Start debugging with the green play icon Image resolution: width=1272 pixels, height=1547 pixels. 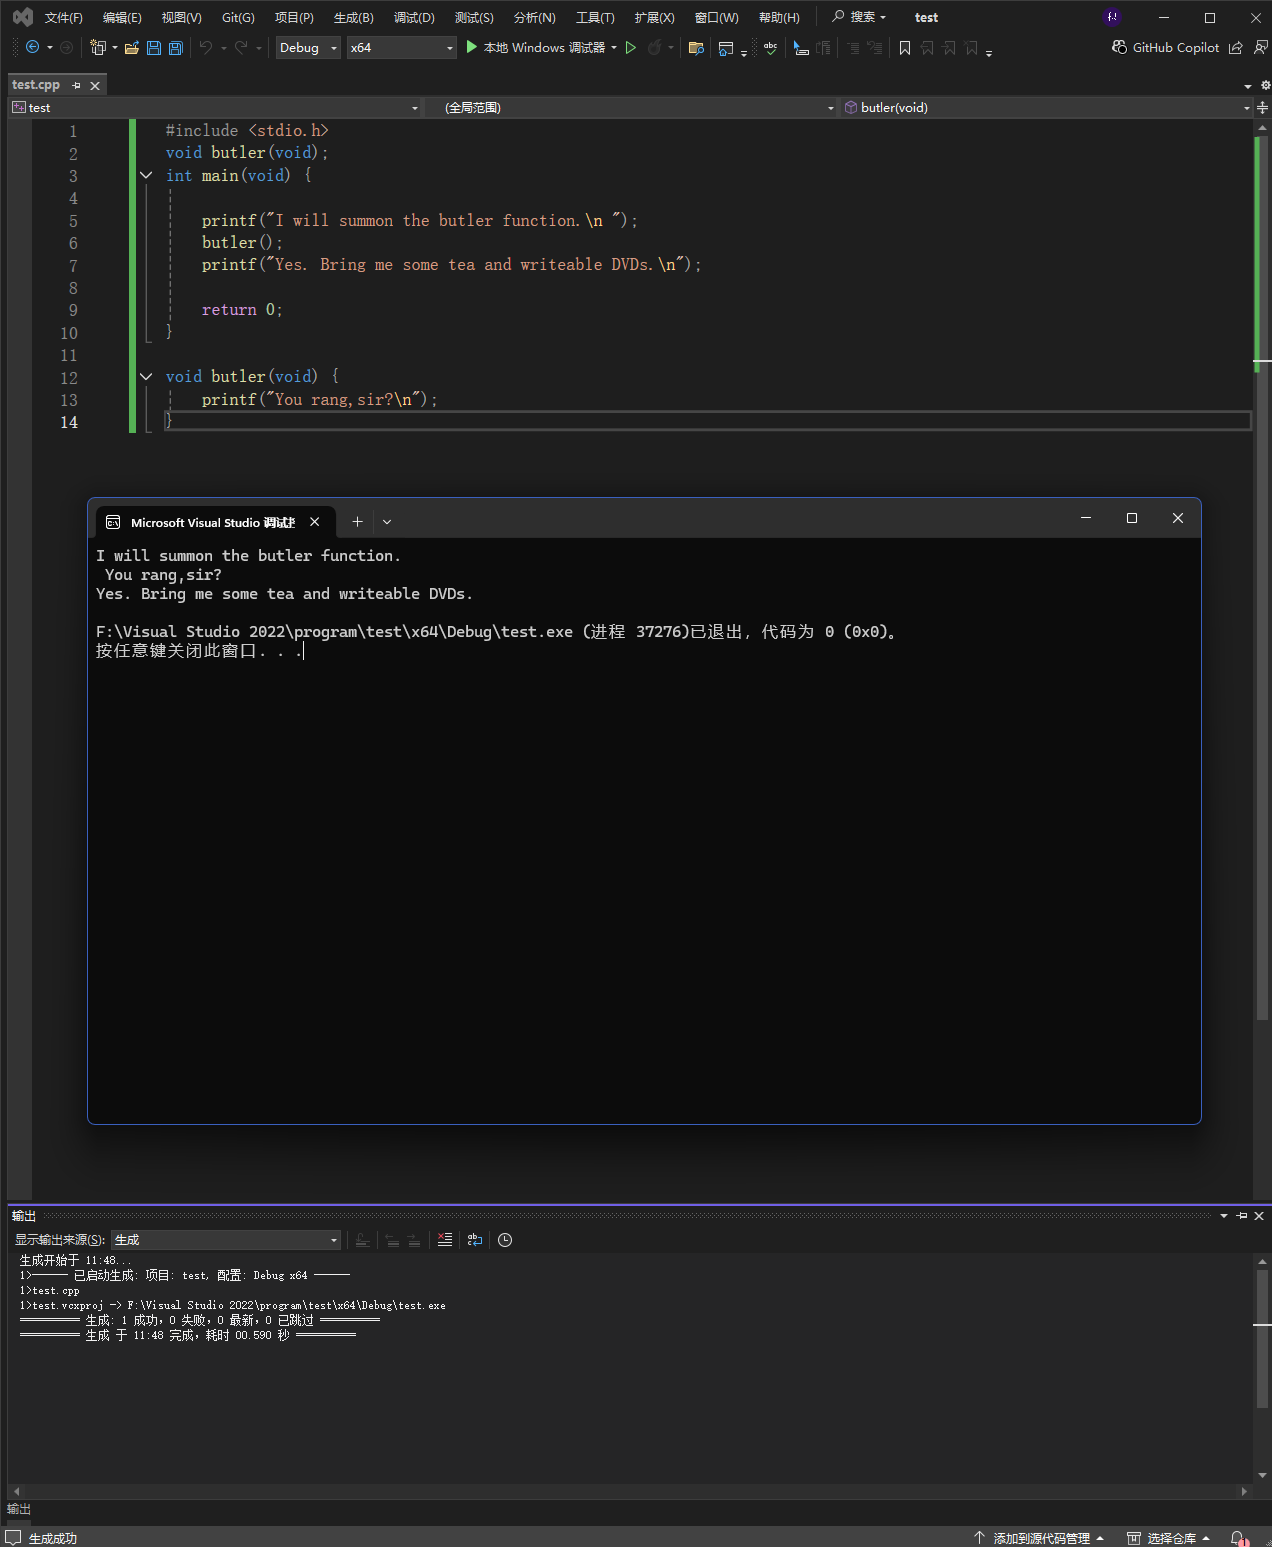pos(472,47)
